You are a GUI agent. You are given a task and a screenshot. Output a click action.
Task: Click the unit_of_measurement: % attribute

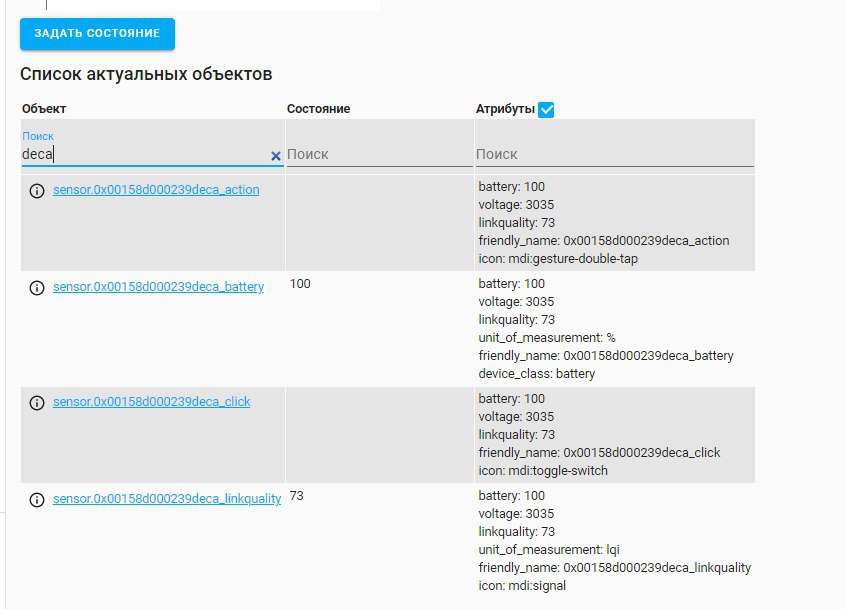pyautogui.click(x=547, y=338)
